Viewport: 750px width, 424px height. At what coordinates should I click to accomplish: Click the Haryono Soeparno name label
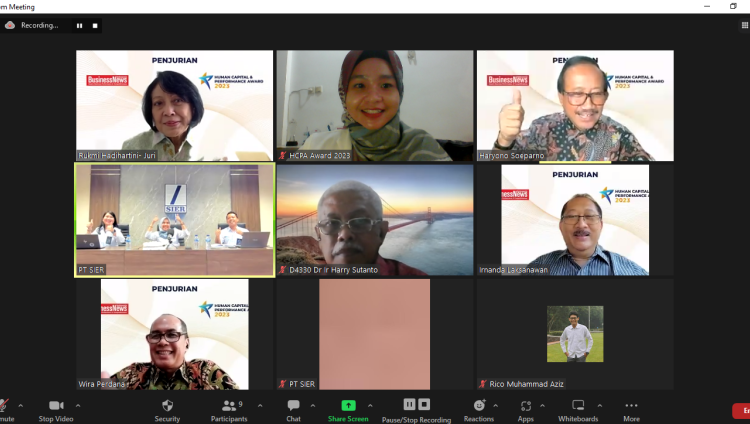[x=511, y=156]
